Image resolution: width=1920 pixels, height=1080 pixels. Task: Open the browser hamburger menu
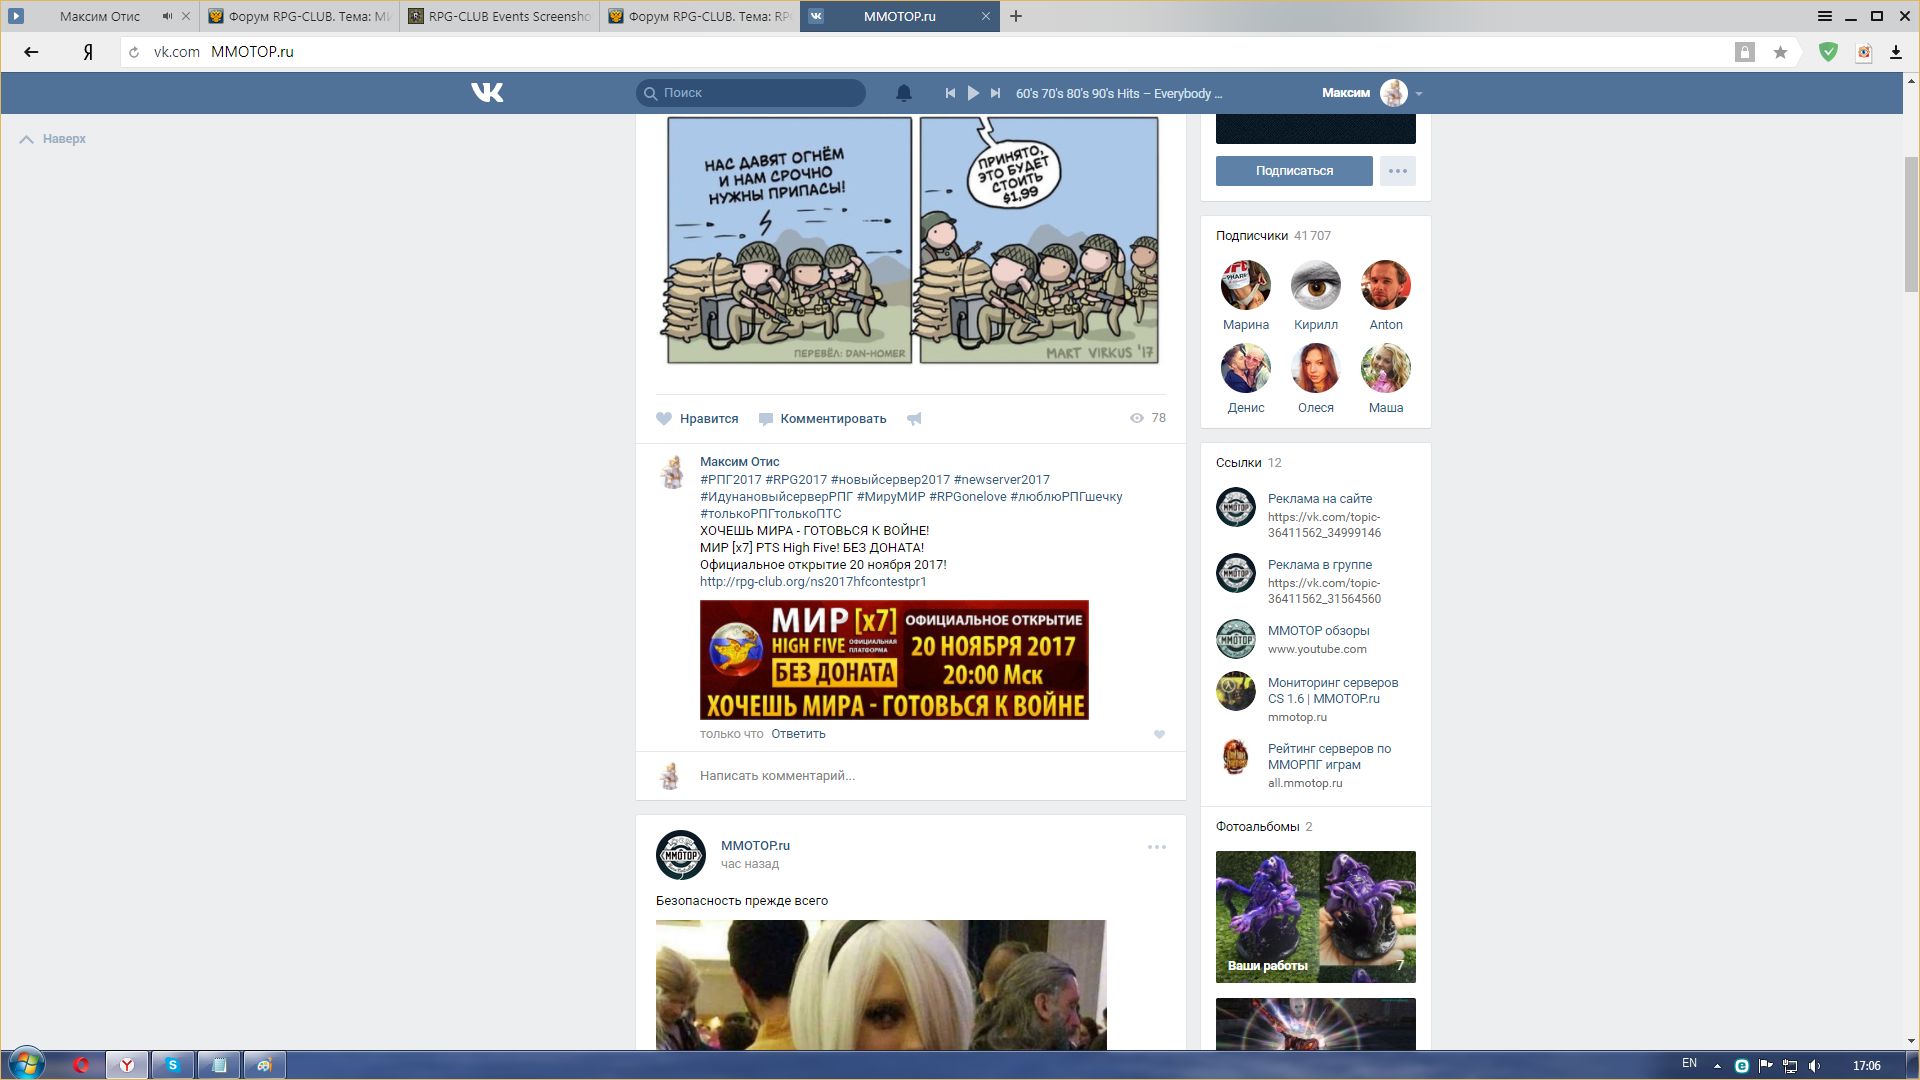tap(1825, 16)
